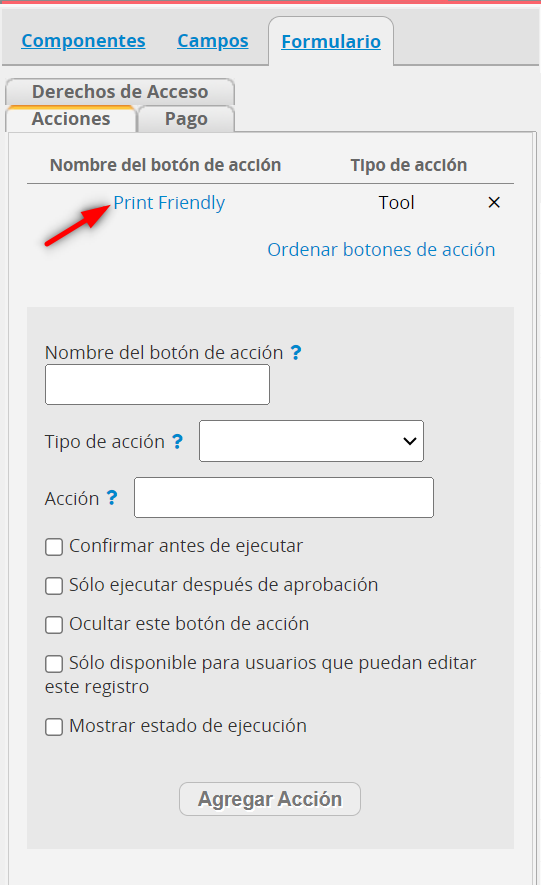Open the Derechos de Acceso subtab

tap(120, 91)
